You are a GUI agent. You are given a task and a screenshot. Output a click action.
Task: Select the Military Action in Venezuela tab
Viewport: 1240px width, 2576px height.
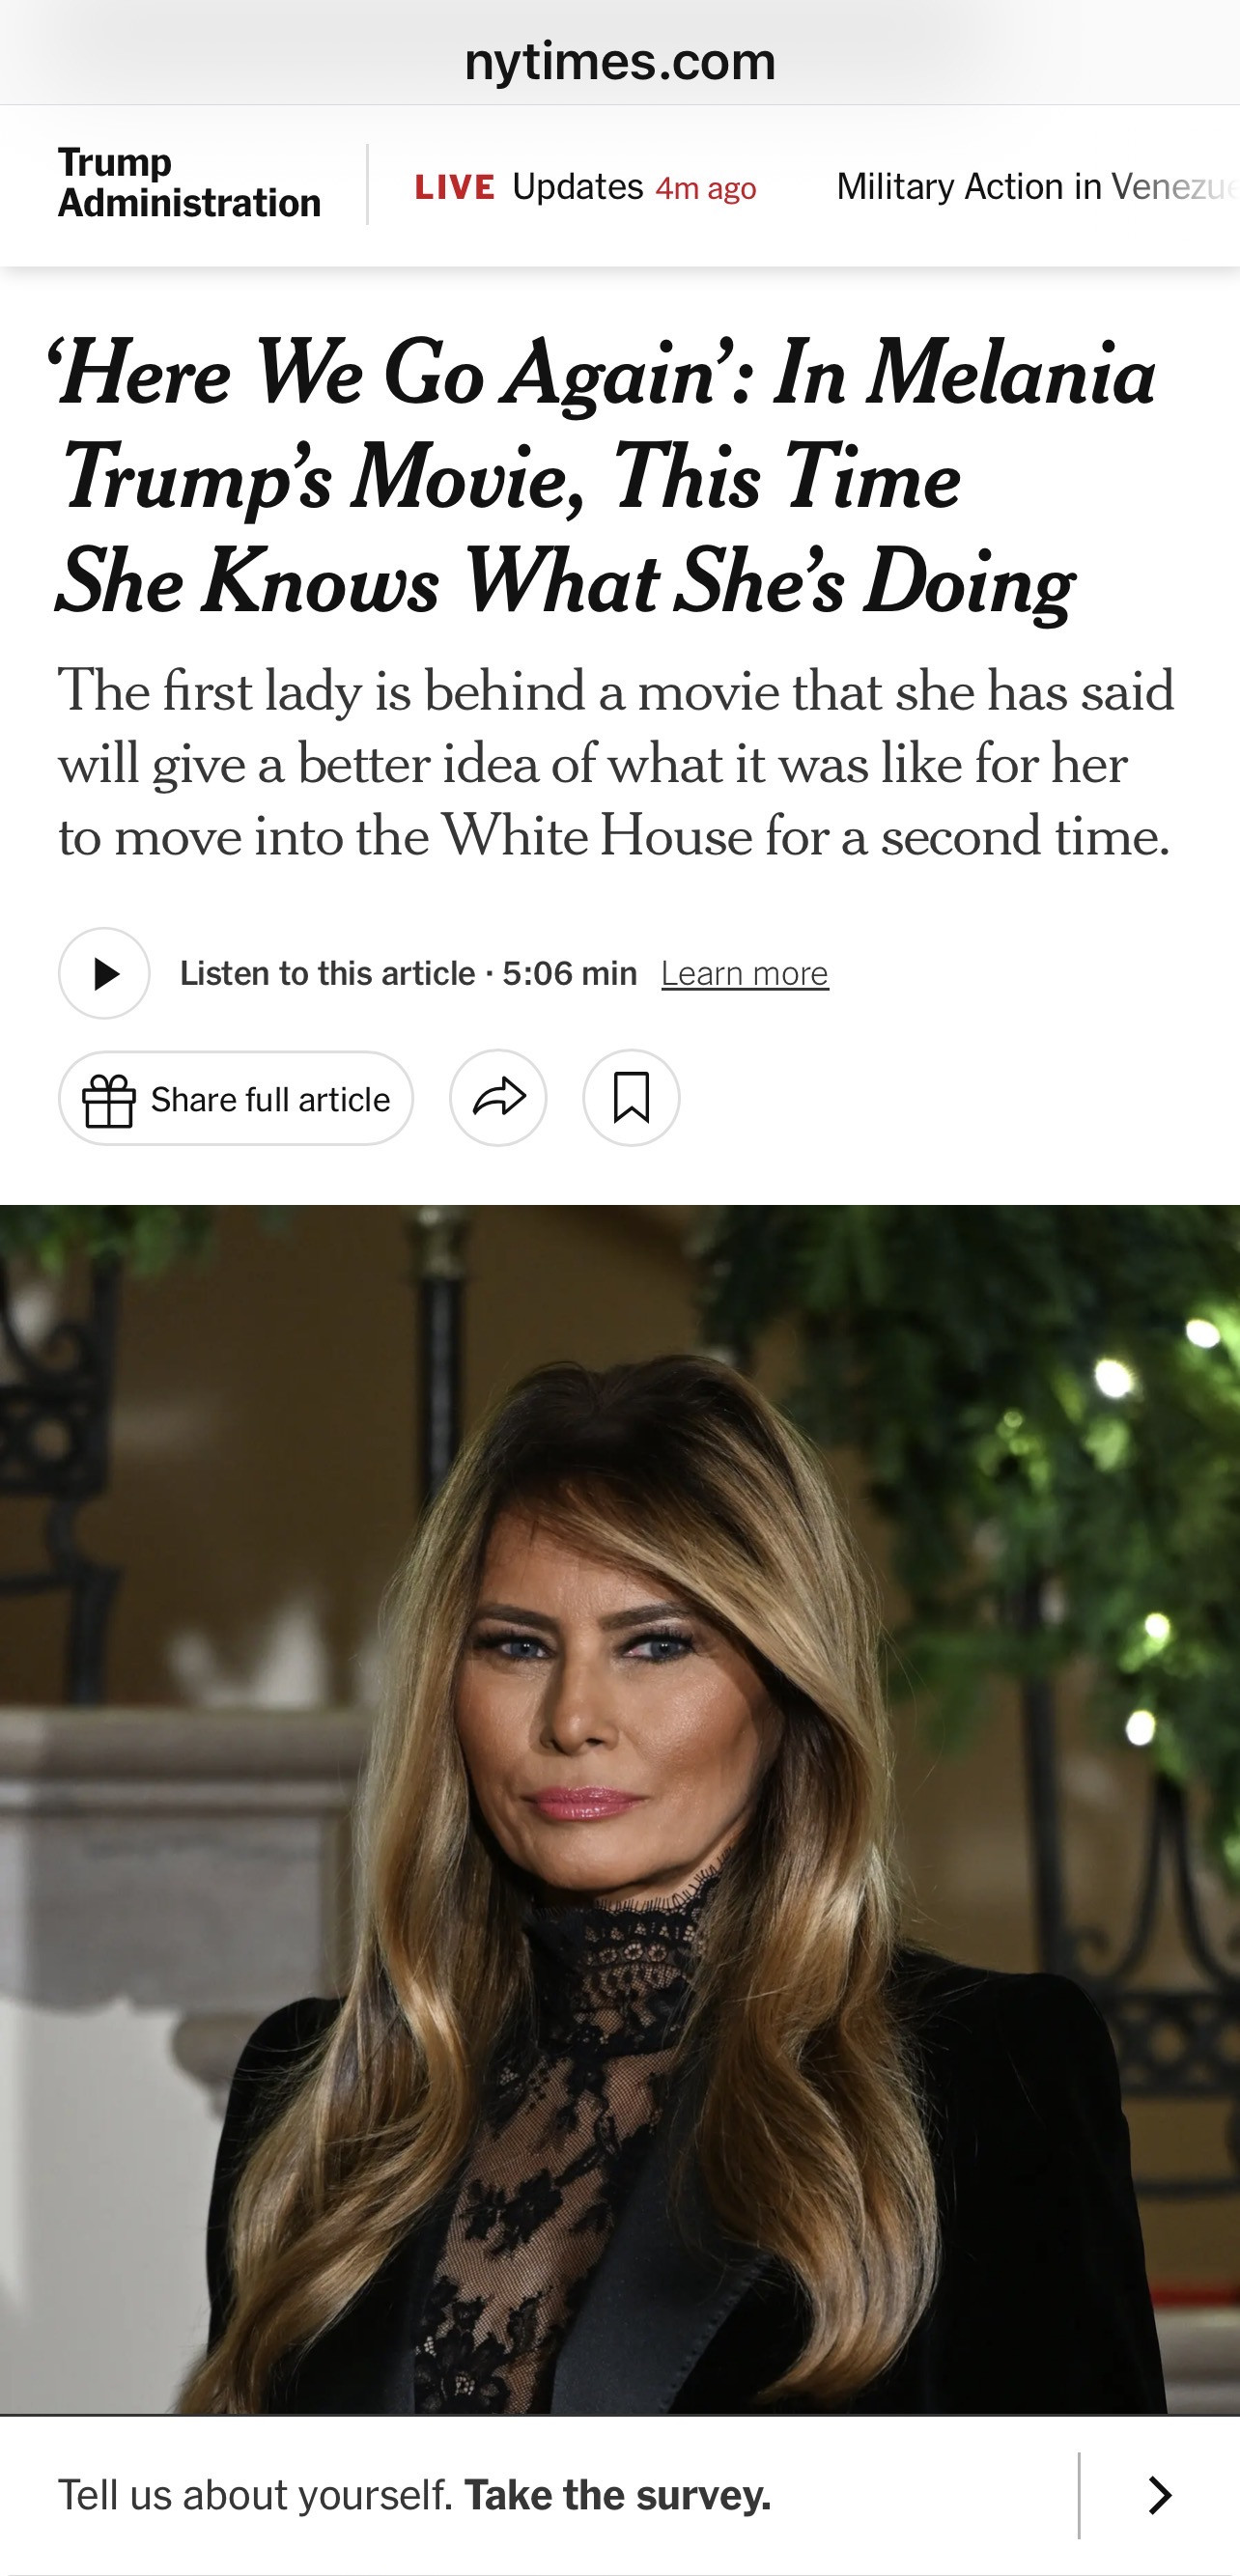pyautogui.click(x=1036, y=187)
